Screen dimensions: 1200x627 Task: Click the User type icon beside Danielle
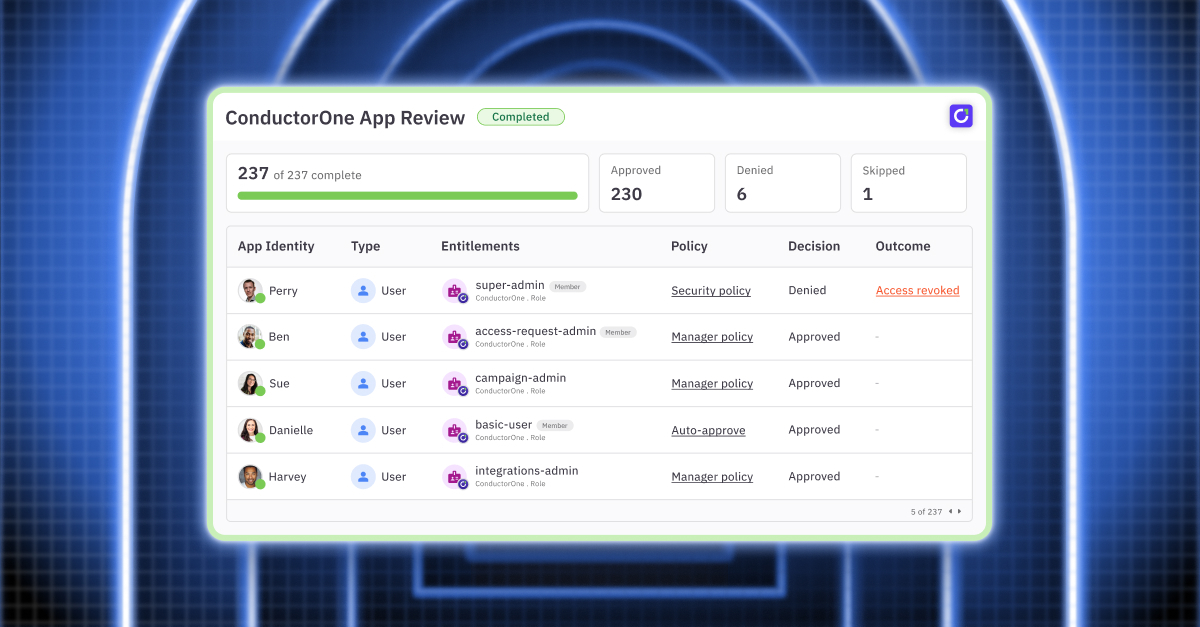point(362,430)
